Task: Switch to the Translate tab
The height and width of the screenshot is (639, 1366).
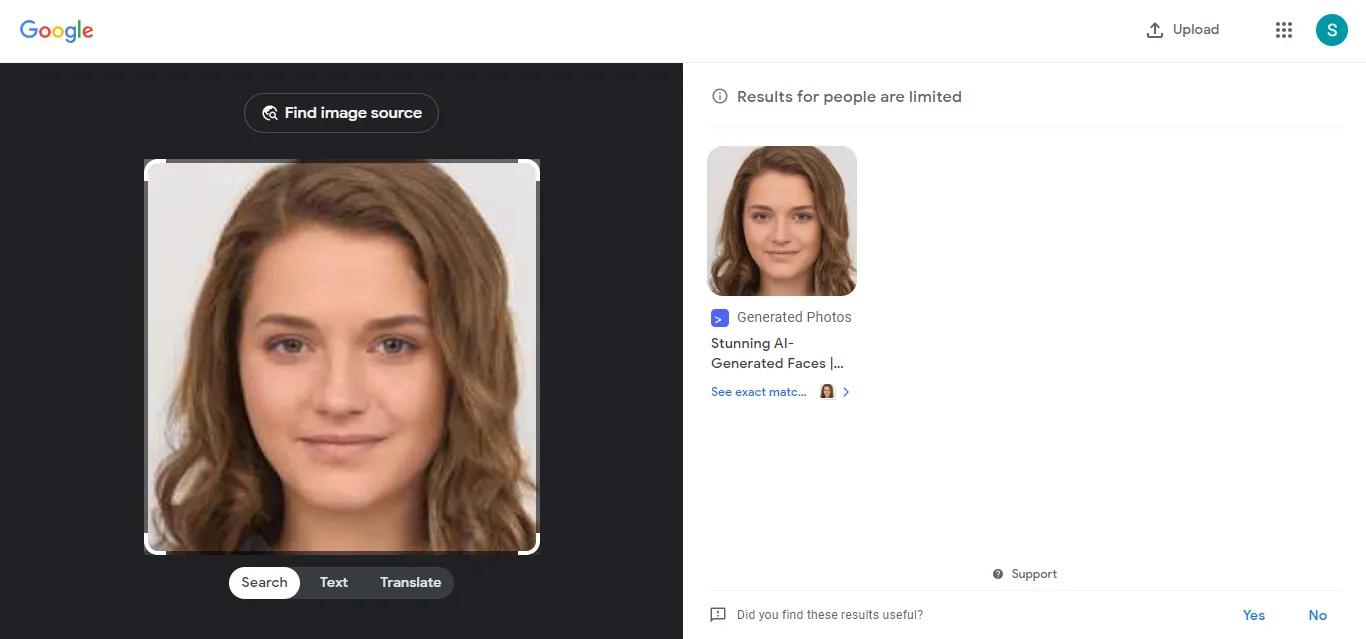Action: coord(410,582)
